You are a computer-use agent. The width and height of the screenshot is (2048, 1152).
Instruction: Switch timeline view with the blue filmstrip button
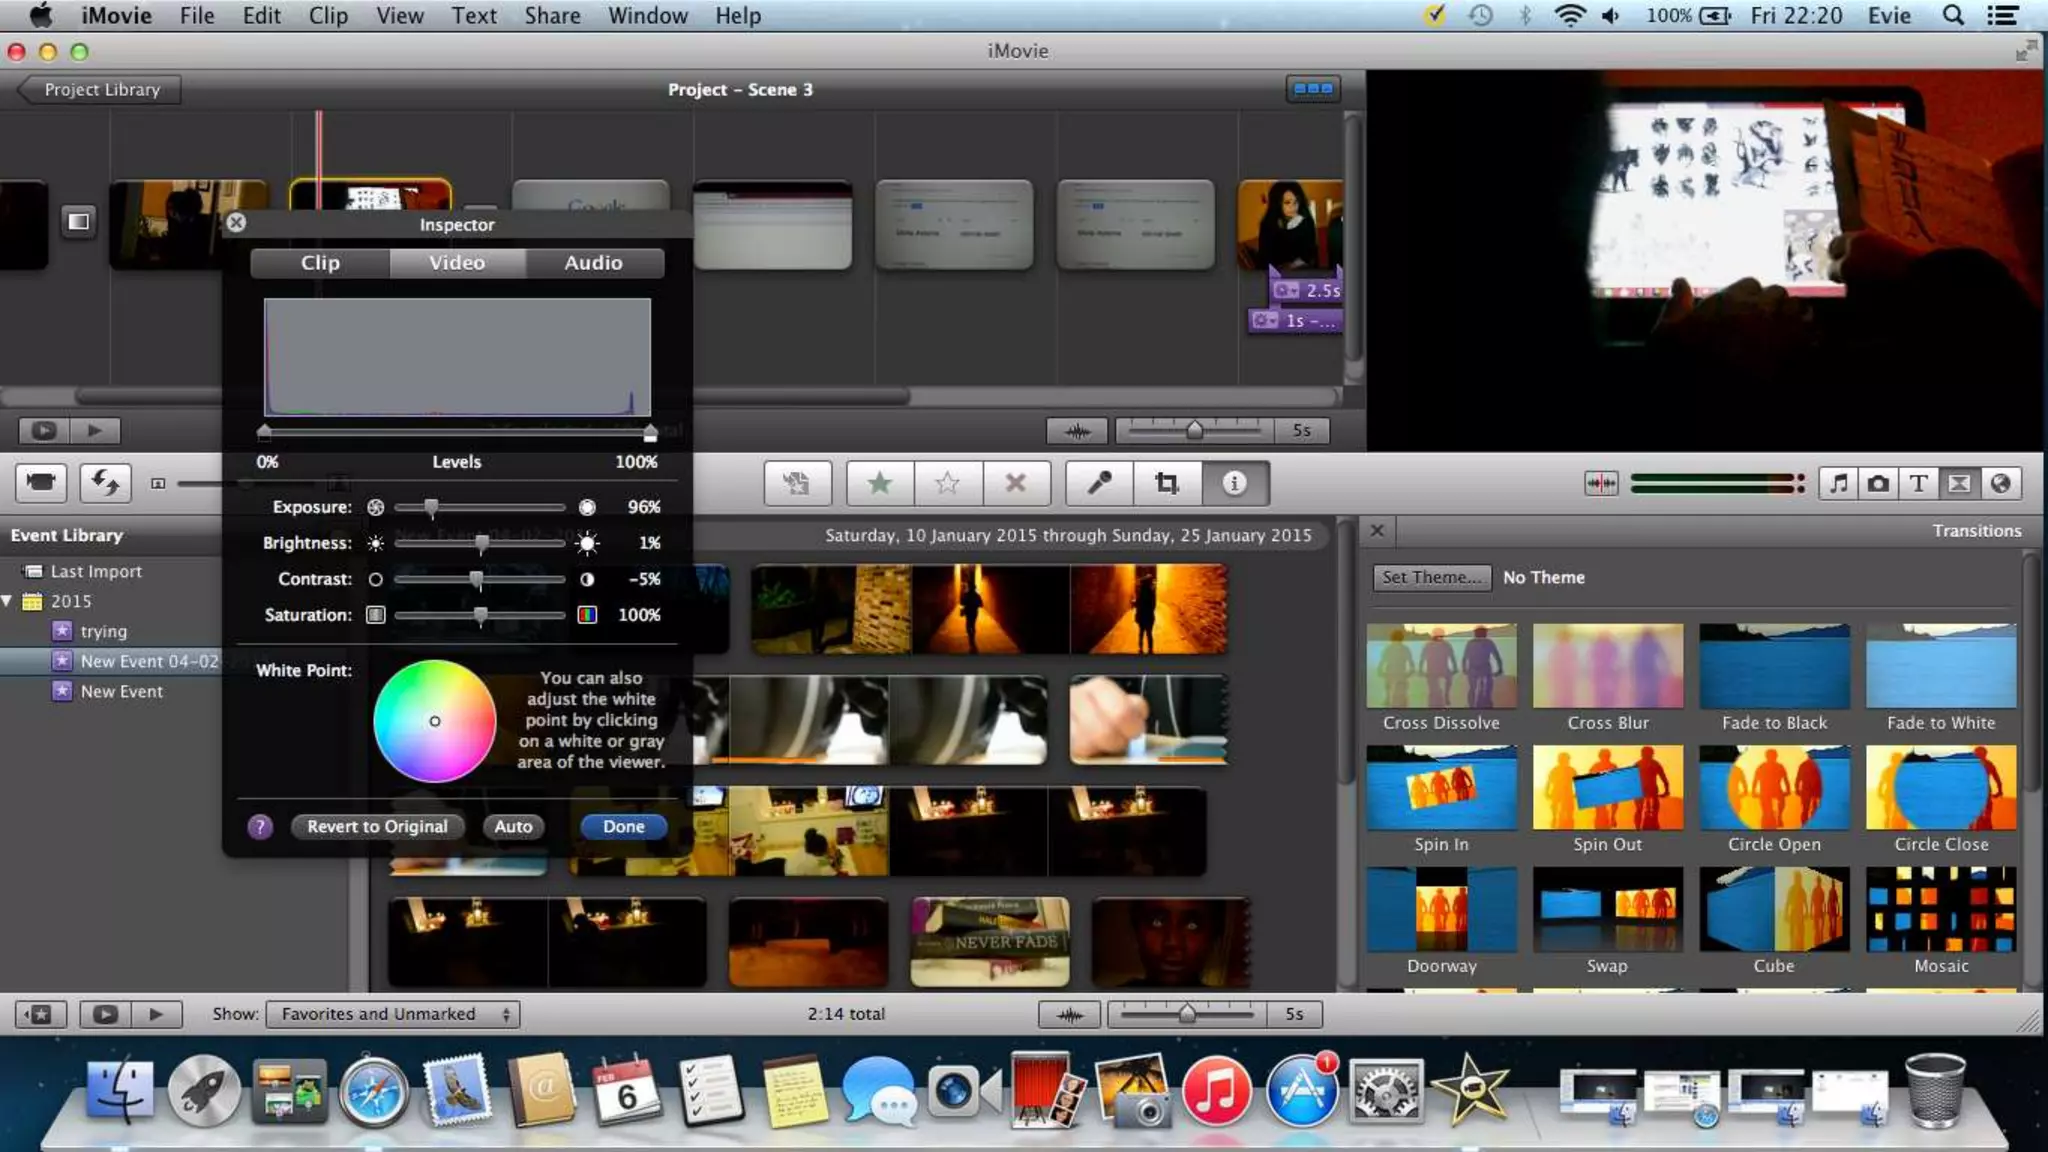(x=1313, y=89)
